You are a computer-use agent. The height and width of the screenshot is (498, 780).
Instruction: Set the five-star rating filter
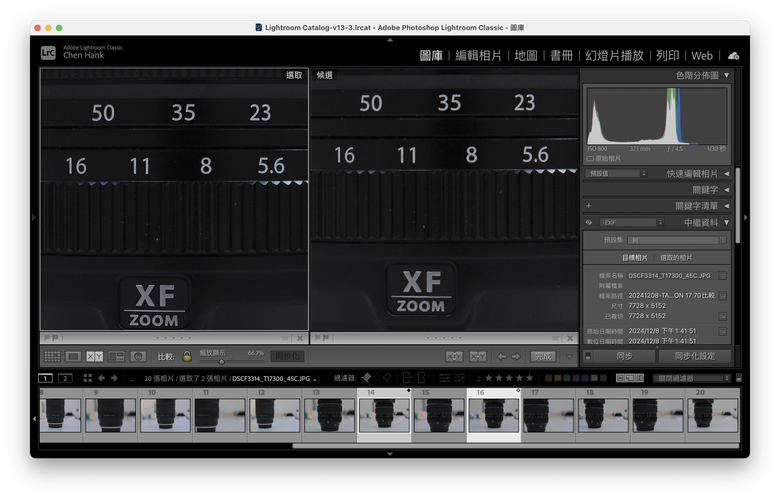(529, 378)
